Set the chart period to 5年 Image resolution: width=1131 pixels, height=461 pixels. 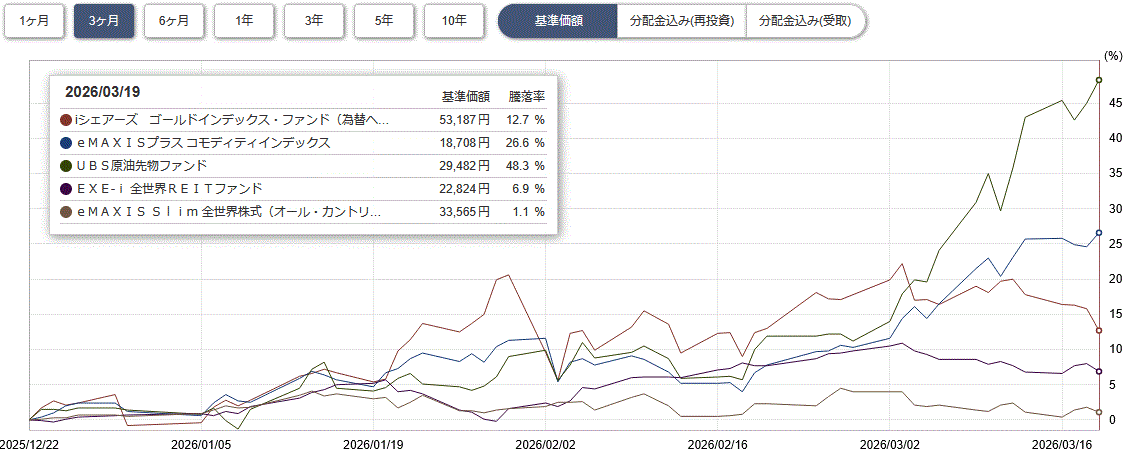(x=384, y=20)
